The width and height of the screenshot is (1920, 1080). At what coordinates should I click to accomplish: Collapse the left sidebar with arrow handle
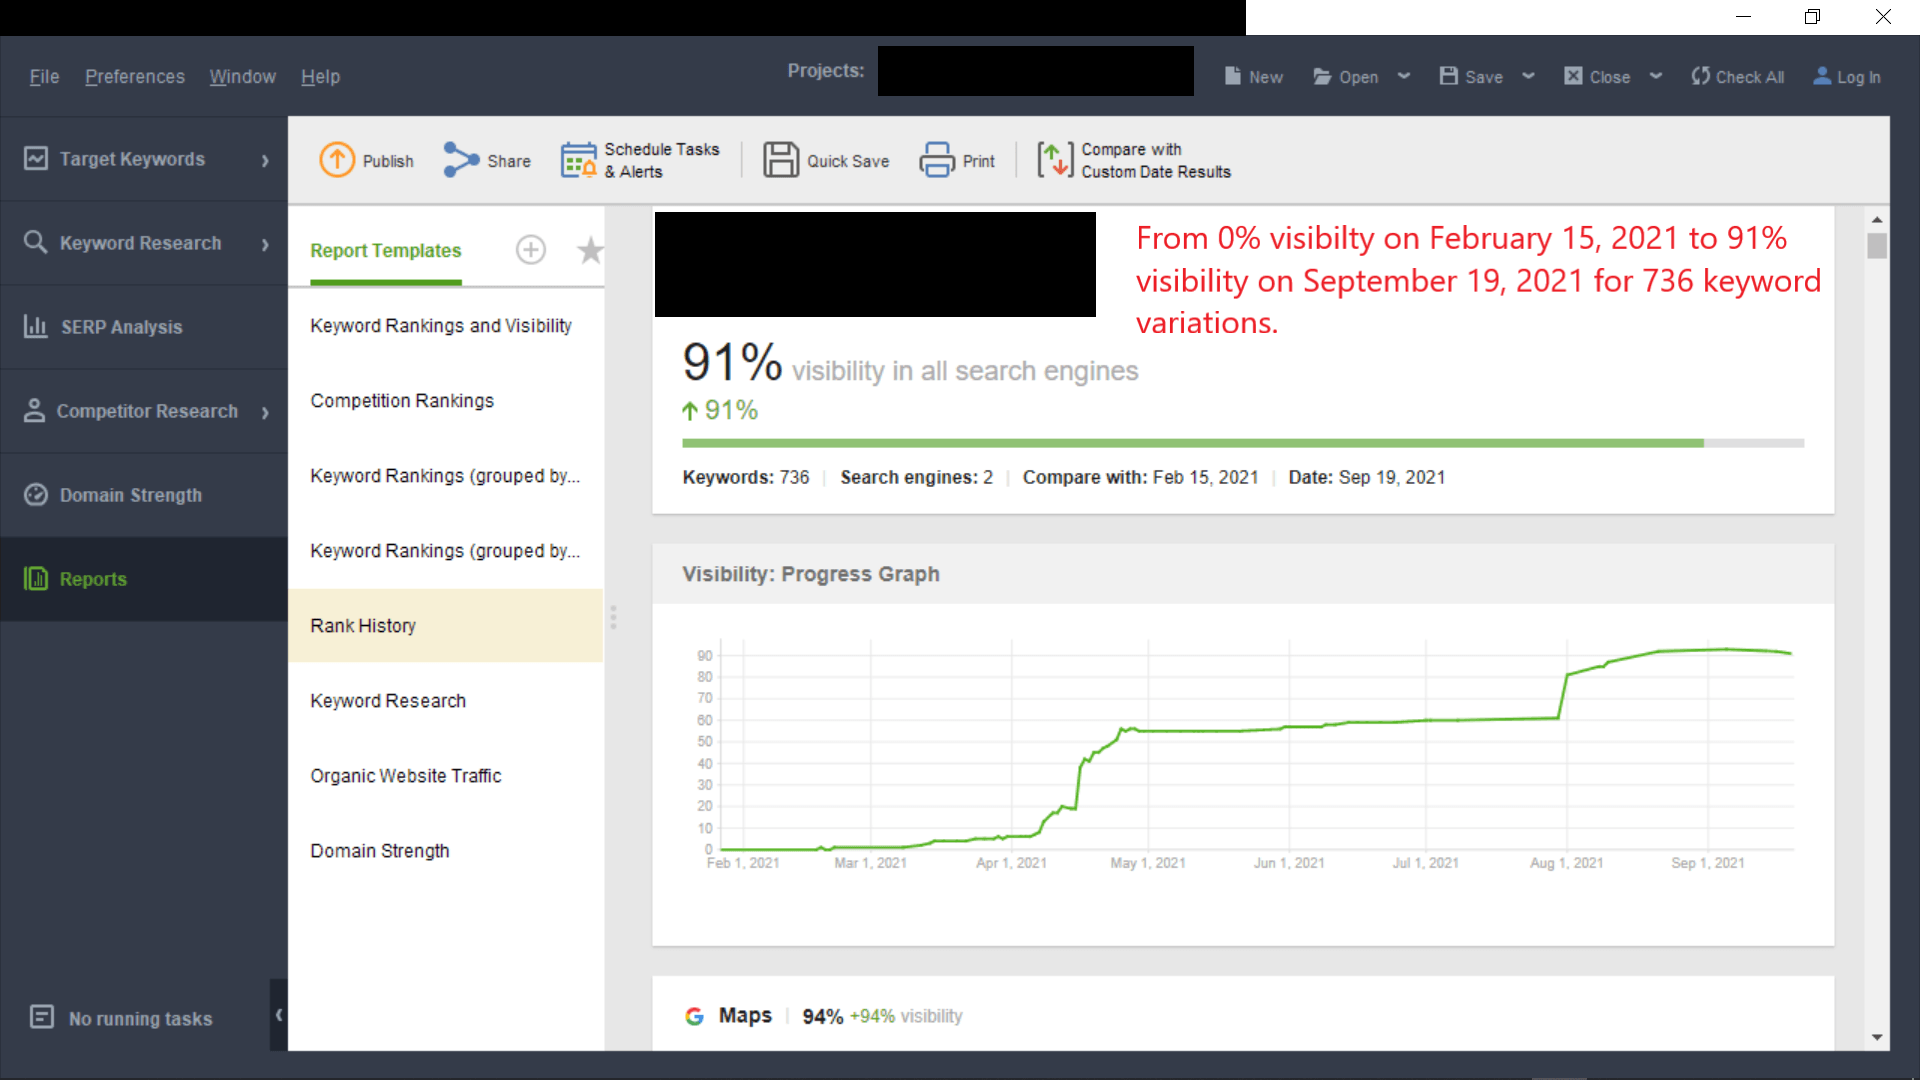[279, 1015]
